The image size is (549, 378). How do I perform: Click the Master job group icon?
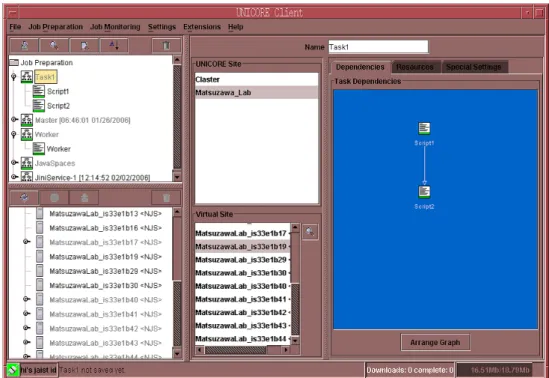27,120
